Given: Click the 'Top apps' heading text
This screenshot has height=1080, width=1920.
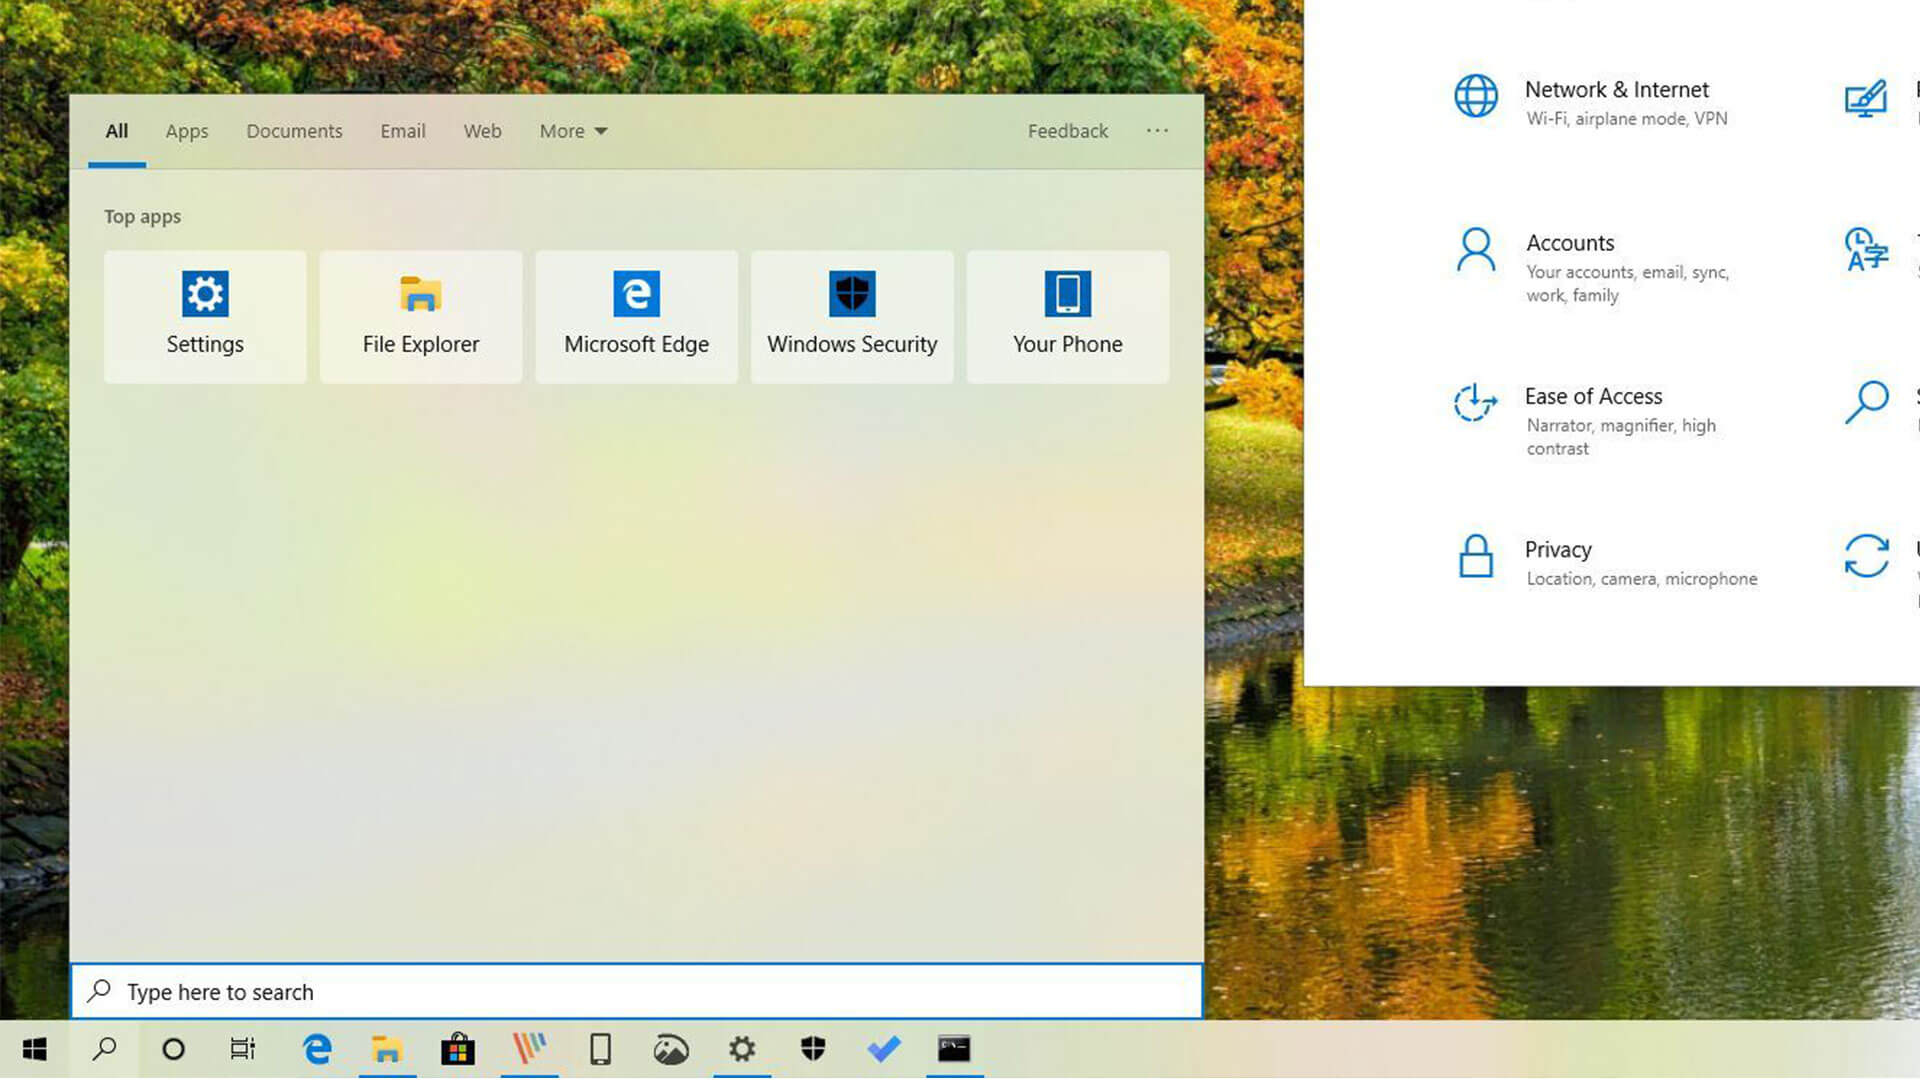Looking at the screenshot, I should (x=143, y=217).
